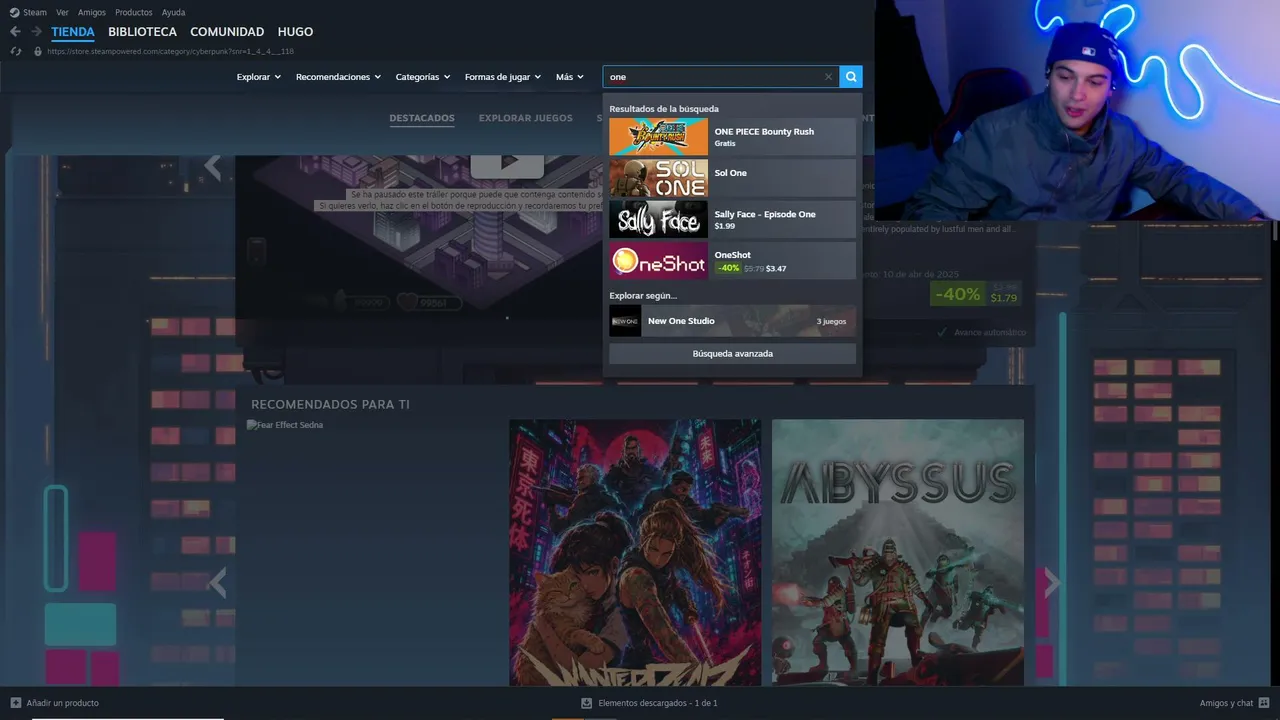Screen dimensions: 1280x720
Task: Click the Steam logo icon in menu bar
Action: click(x=14, y=12)
